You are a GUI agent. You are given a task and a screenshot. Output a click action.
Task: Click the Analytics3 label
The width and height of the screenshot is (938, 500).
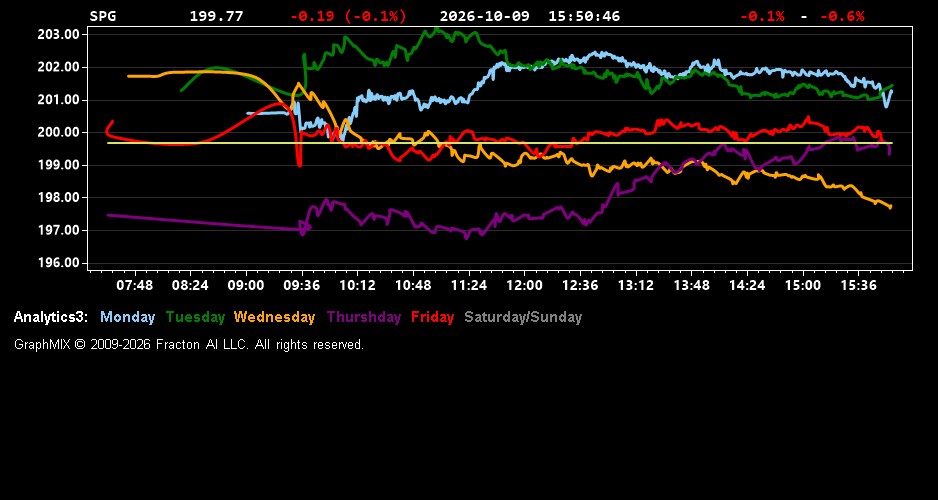51,317
